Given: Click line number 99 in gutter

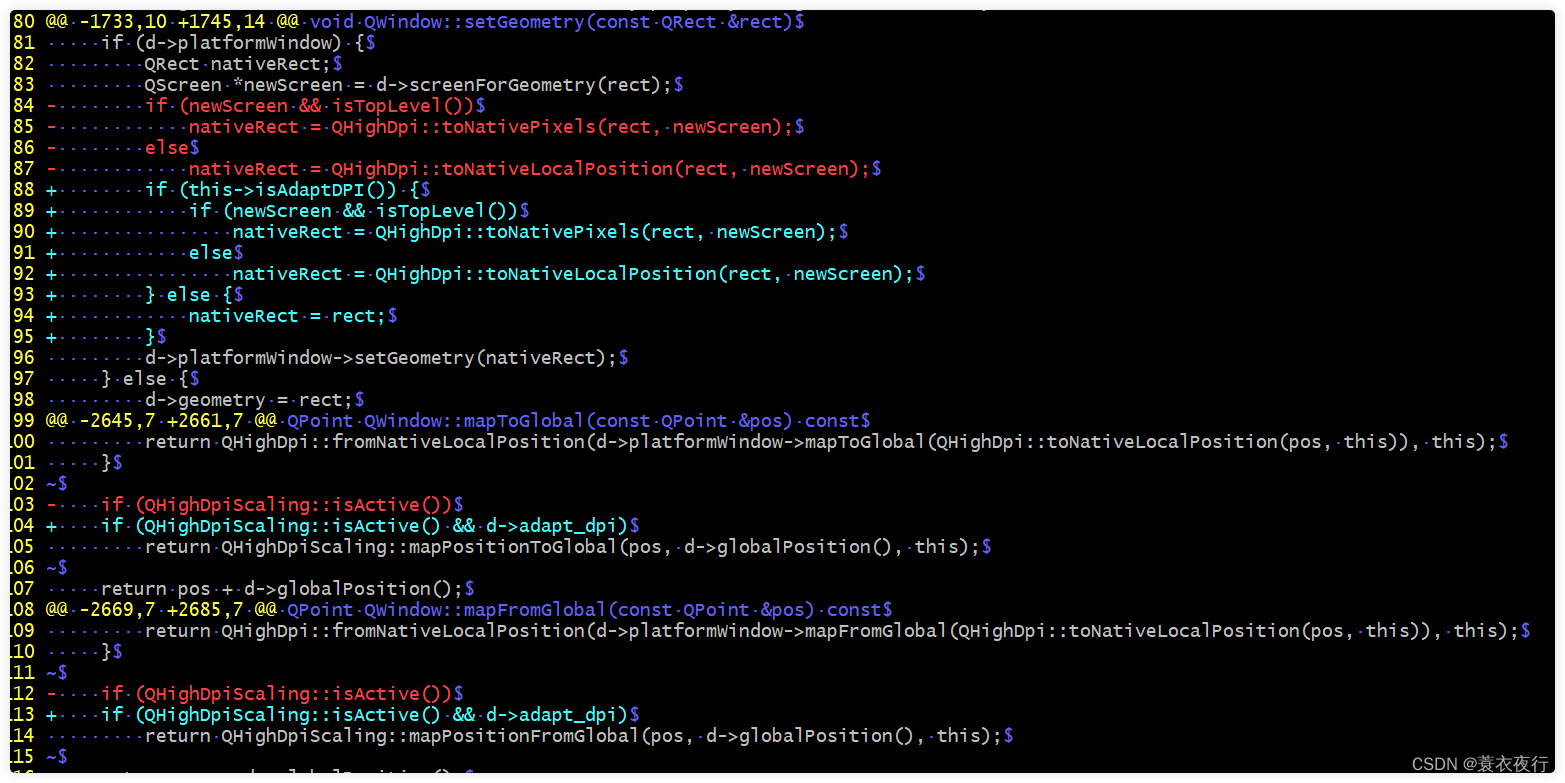Looking at the screenshot, I should pyautogui.click(x=23, y=421).
